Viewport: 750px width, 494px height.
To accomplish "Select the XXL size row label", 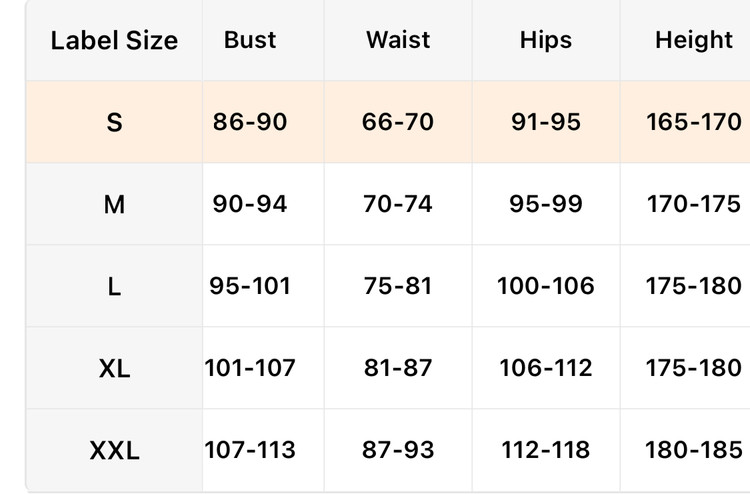I will click(x=114, y=450).
